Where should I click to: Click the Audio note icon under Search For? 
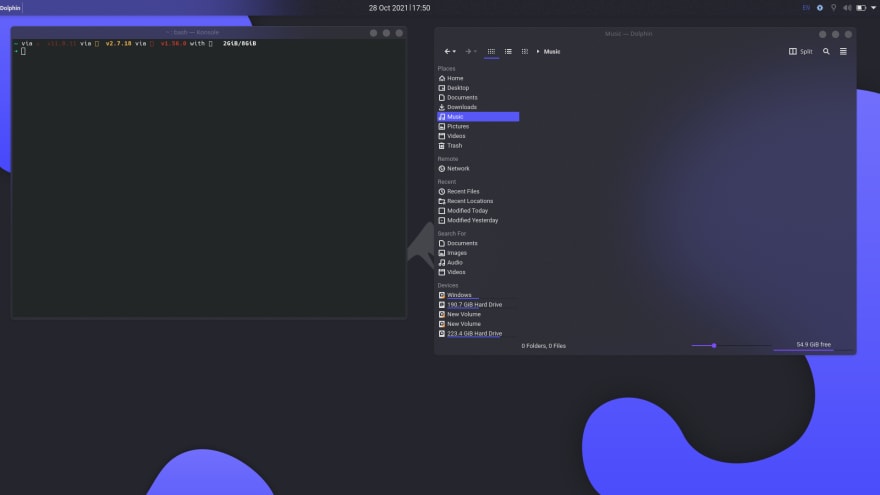click(442, 262)
